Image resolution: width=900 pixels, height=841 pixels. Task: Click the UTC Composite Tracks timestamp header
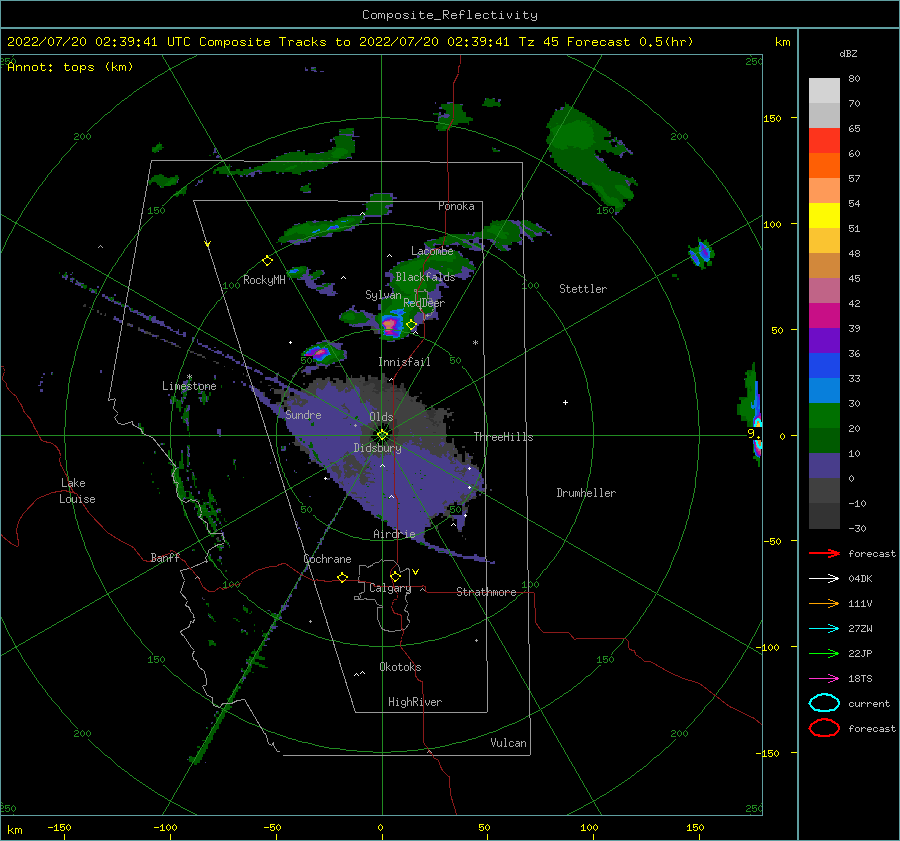(350, 42)
